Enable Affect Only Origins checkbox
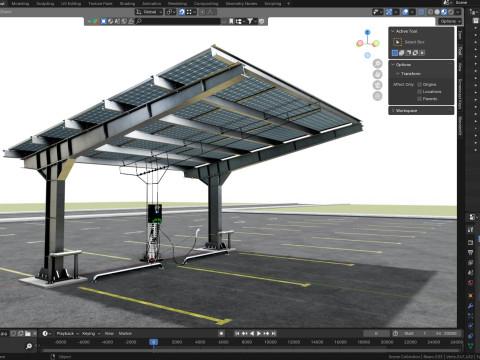This screenshot has height=360, width=480. click(x=420, y=84)
